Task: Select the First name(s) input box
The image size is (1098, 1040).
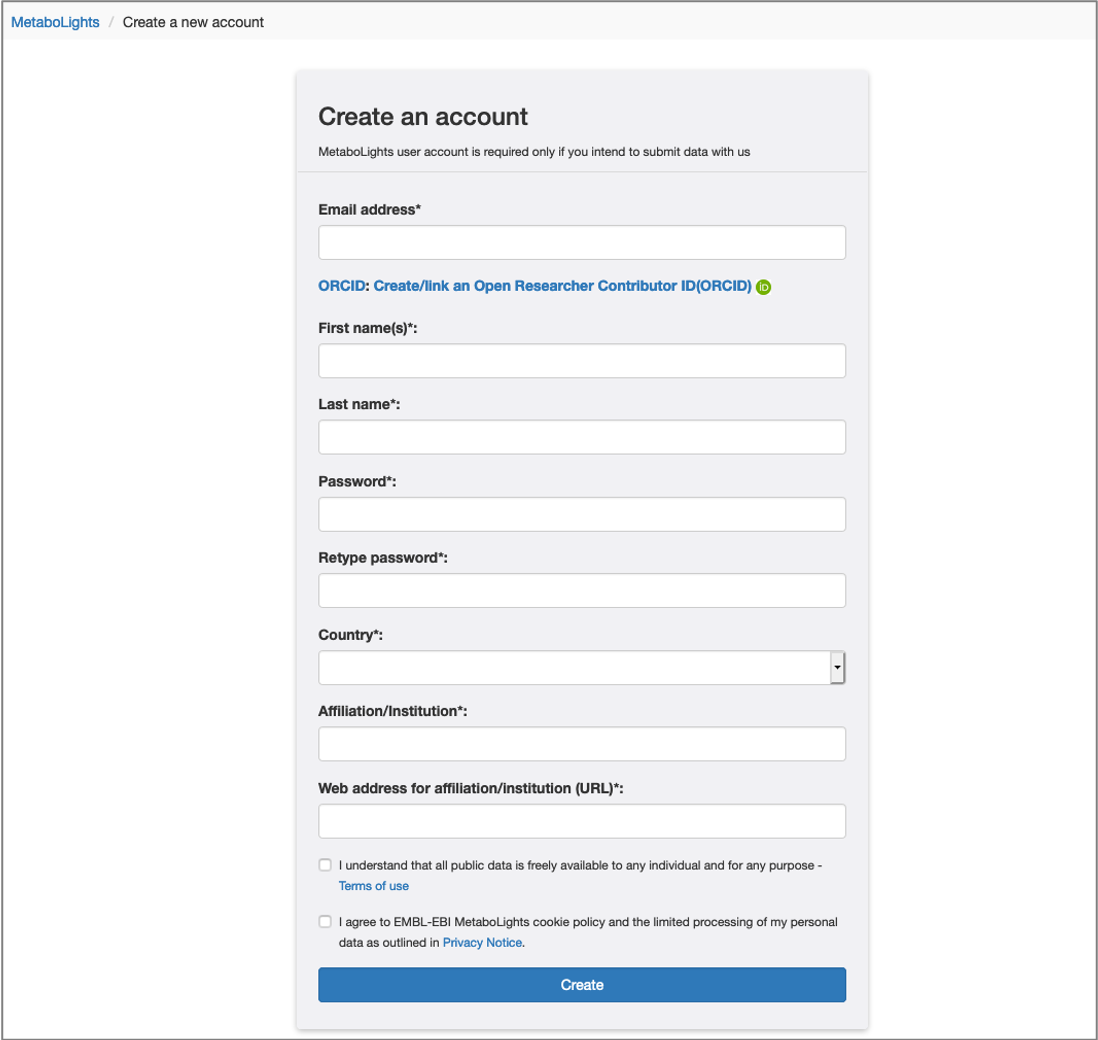Action: point(582,361)
